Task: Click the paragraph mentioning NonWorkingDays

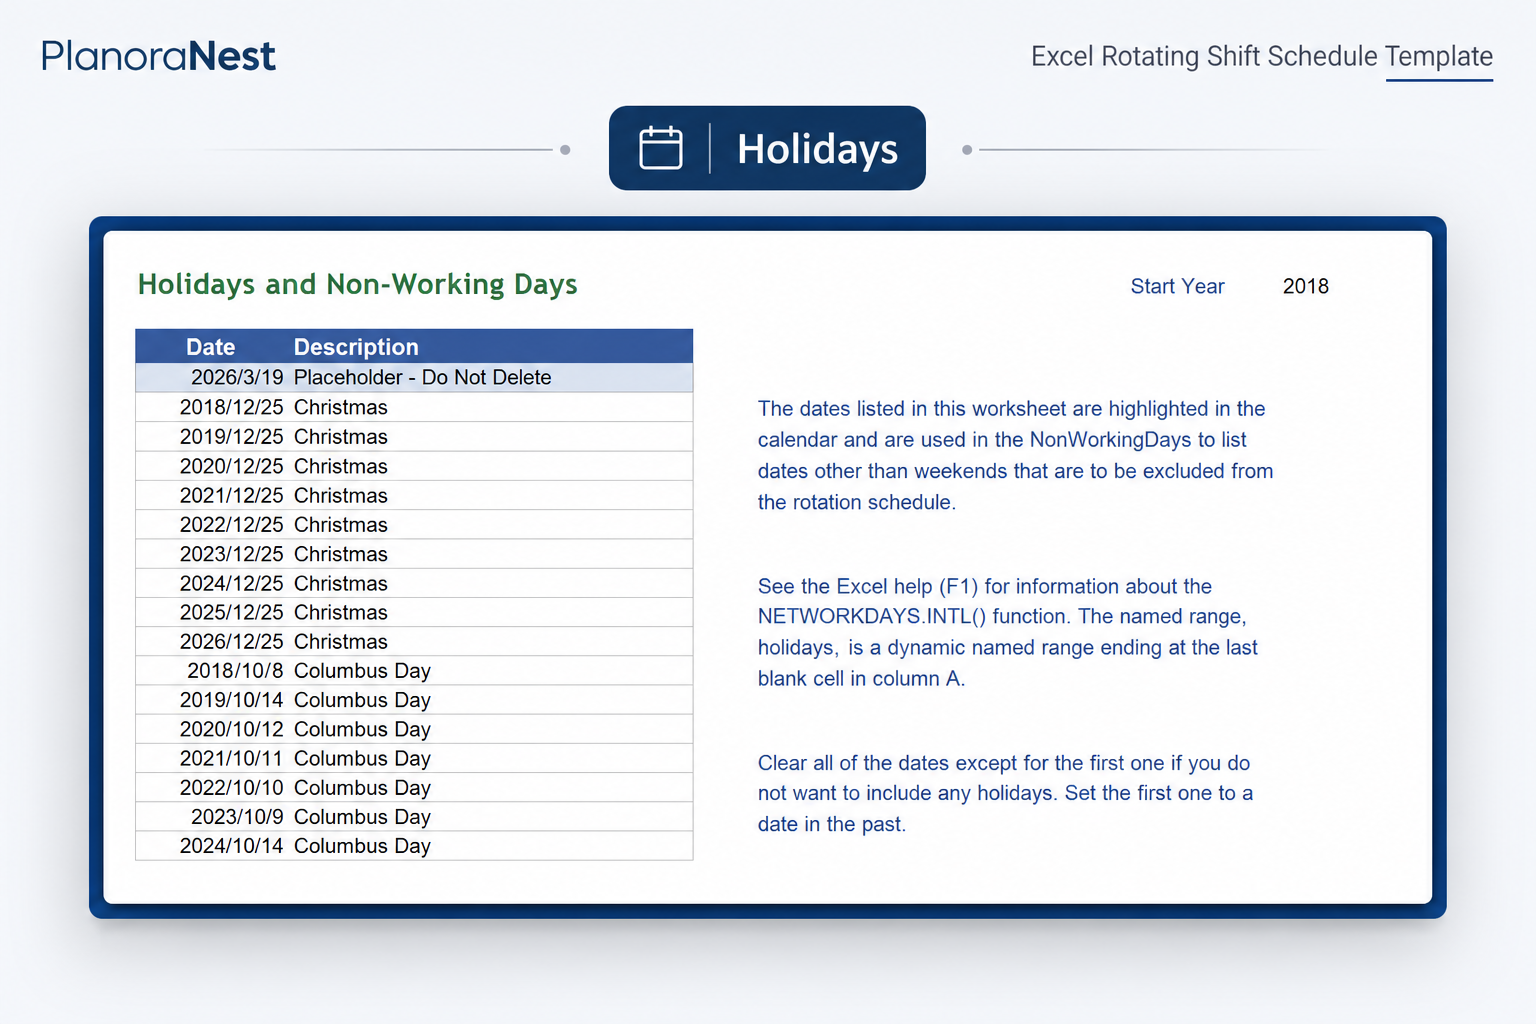Action: (1015, 455)
